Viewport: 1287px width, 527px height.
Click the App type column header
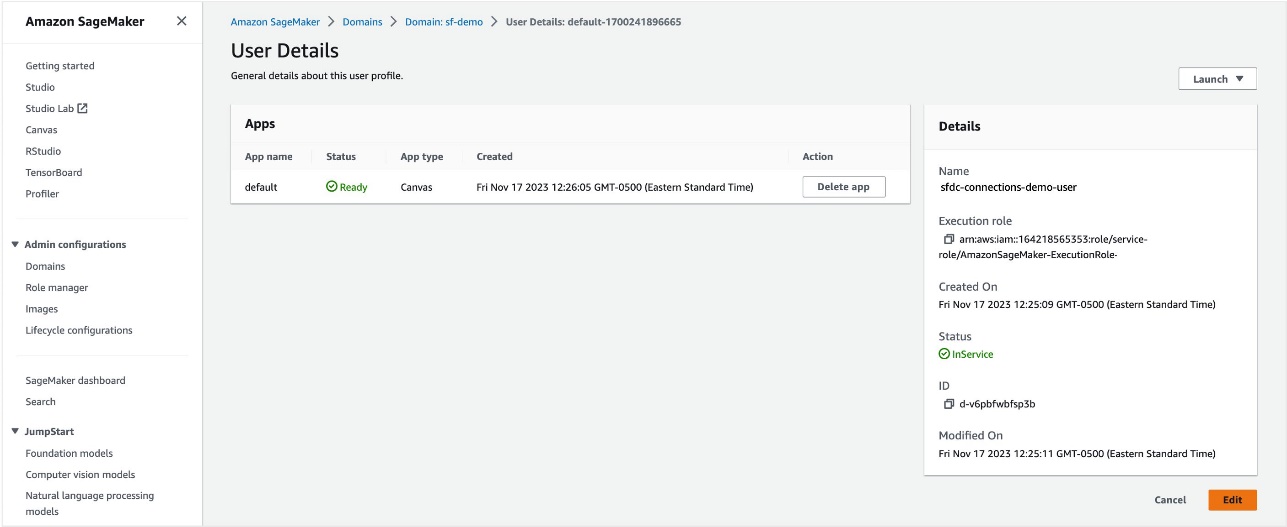[x=422, y=157]
